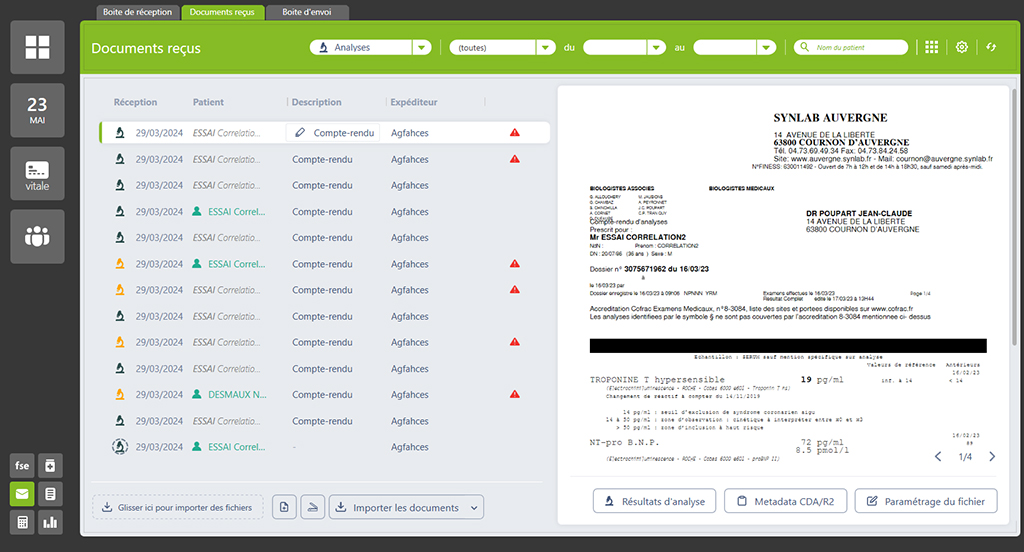This screenshot has height=552, width=1024.
Task: Expand the Importer les documents dropdown
Action: click(x=473, y=508)
